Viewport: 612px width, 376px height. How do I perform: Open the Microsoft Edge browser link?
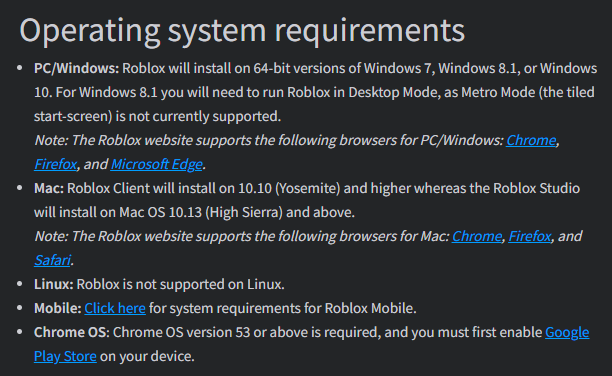point(157,164)
